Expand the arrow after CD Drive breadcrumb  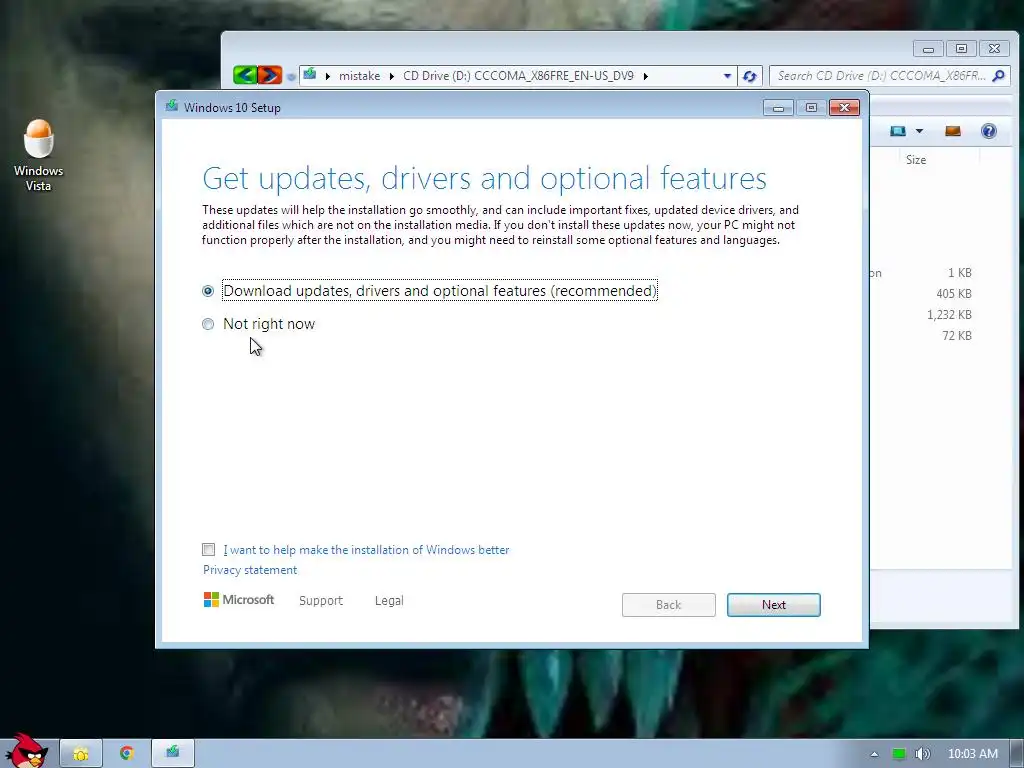645,76
